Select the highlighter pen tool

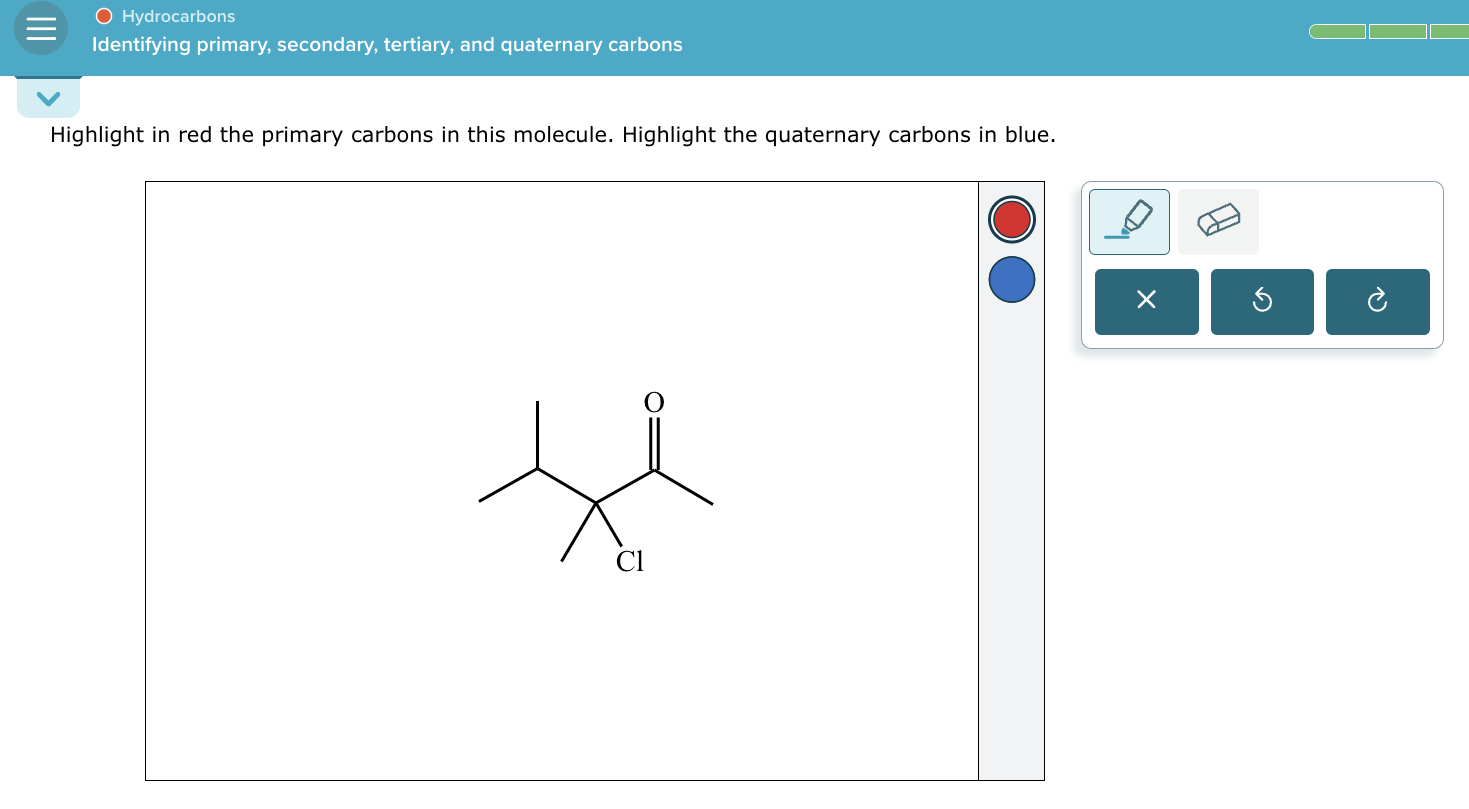(x=1129, y=222)
